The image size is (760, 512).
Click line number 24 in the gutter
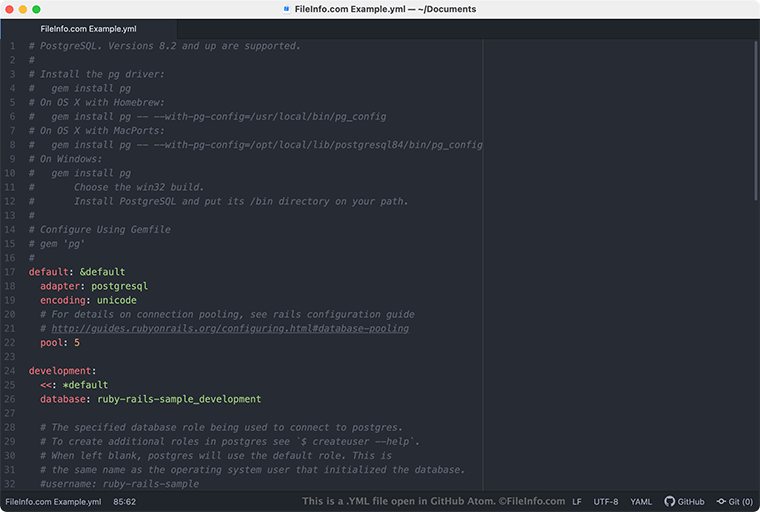[10, 371]
